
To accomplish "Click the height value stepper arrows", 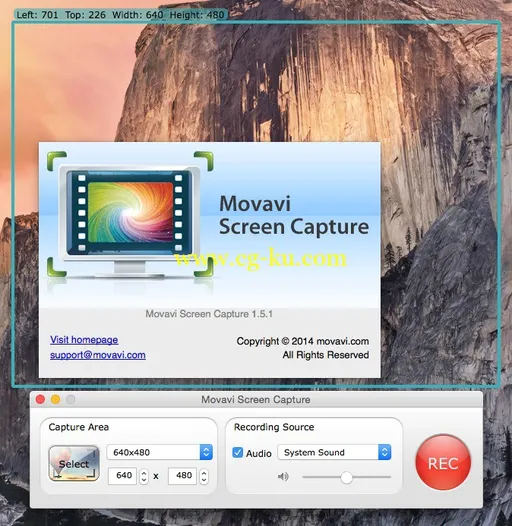I will click(x=204, y=476).
